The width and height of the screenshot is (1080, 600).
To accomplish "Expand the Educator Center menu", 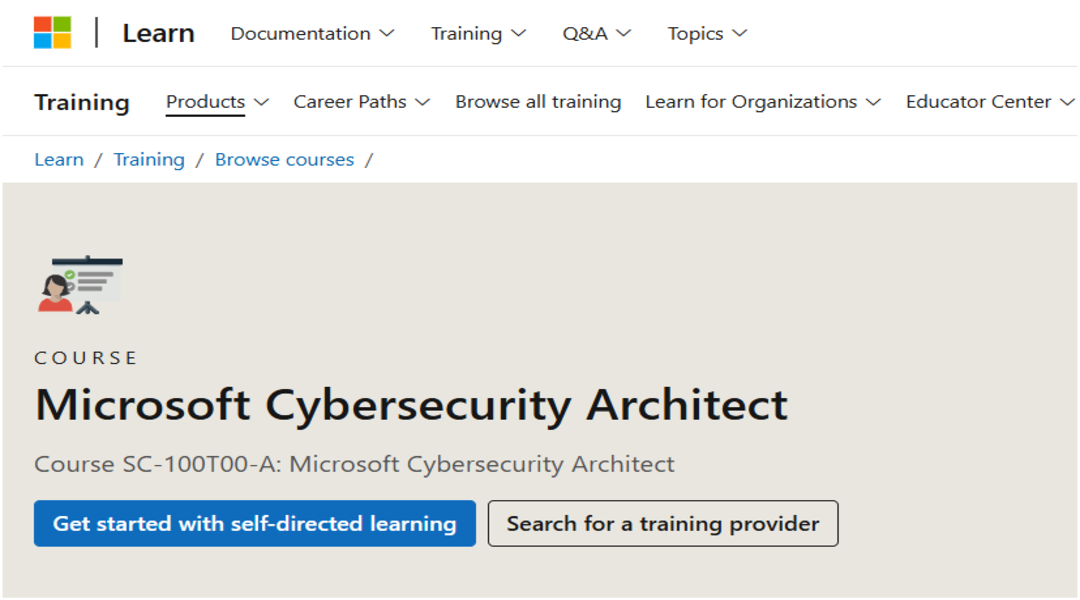I will pyautogui.click(x=989, y=102).
